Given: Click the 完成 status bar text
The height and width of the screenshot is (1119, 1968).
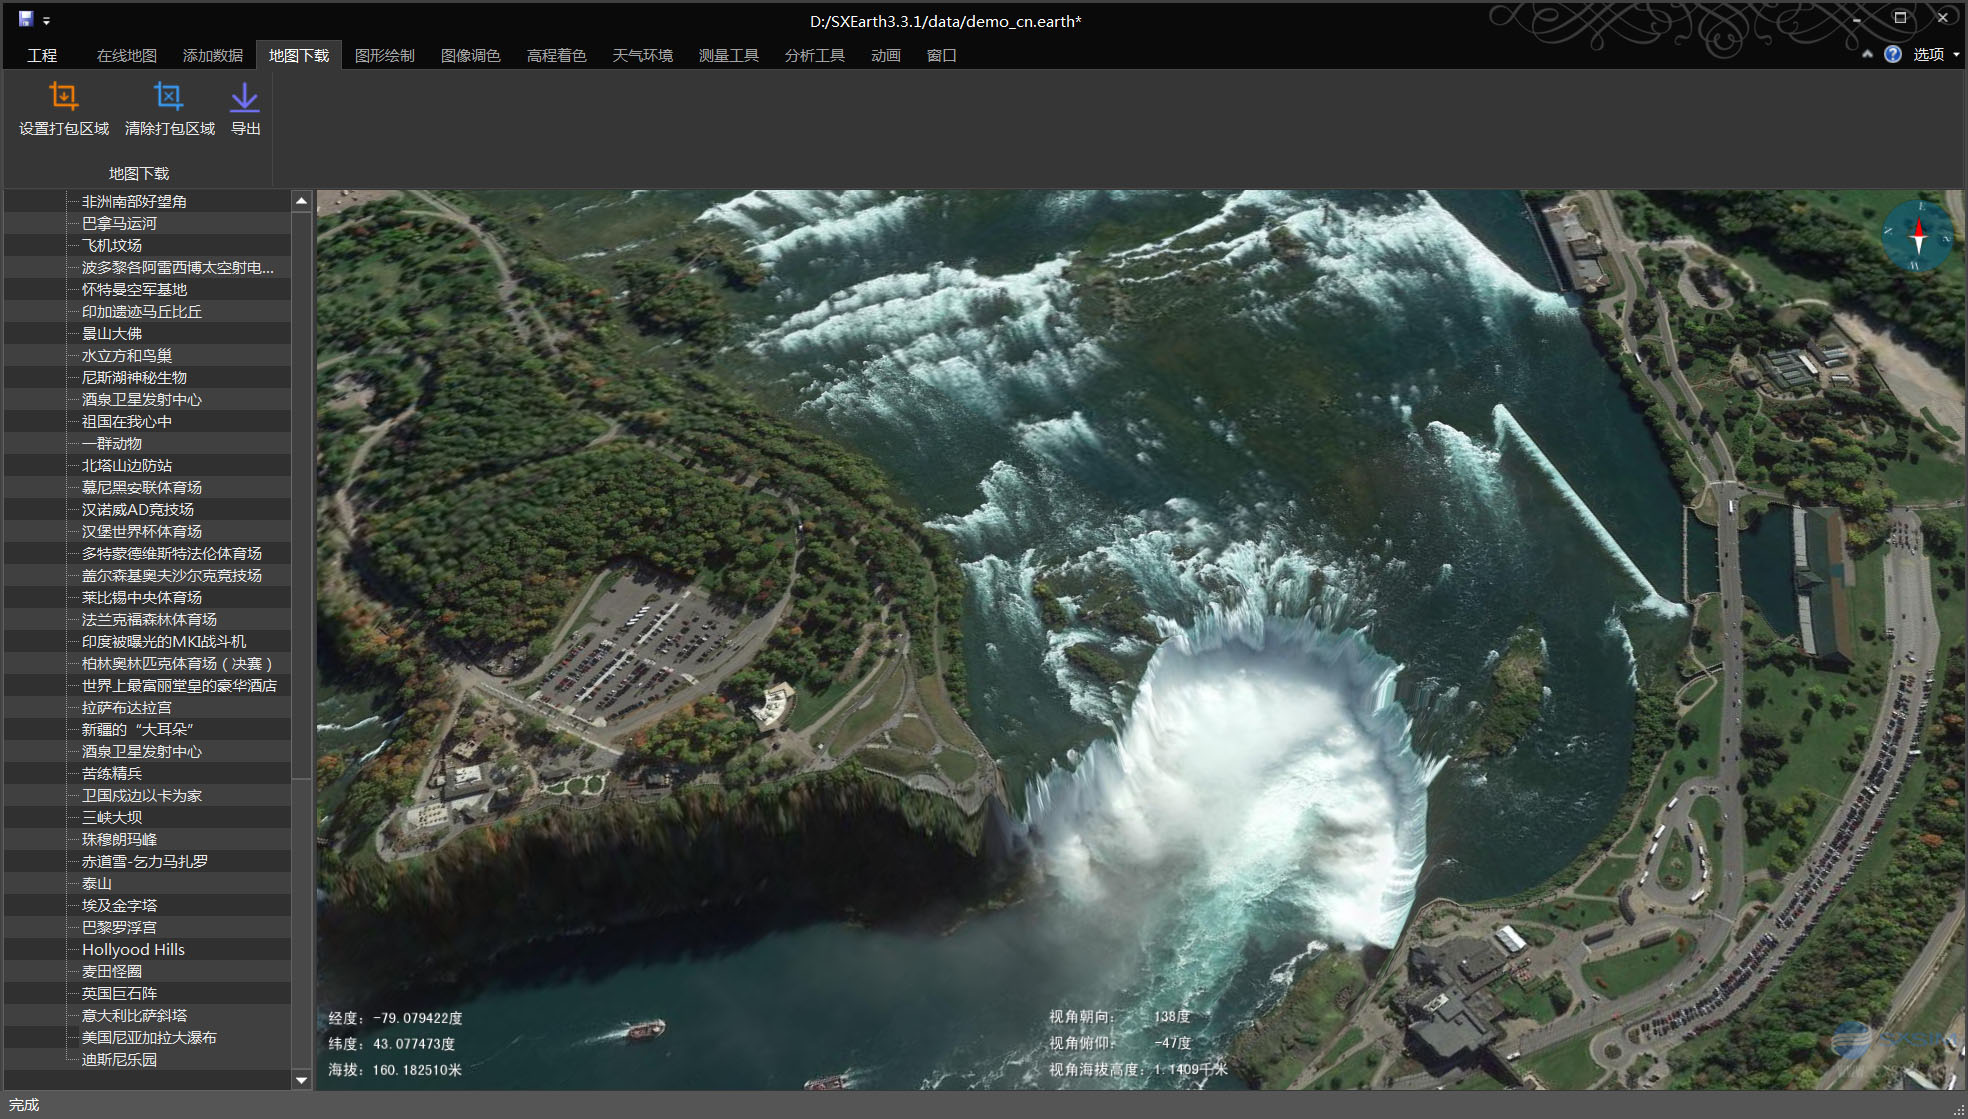Looking at the screenshot, I should (24, 1105).
